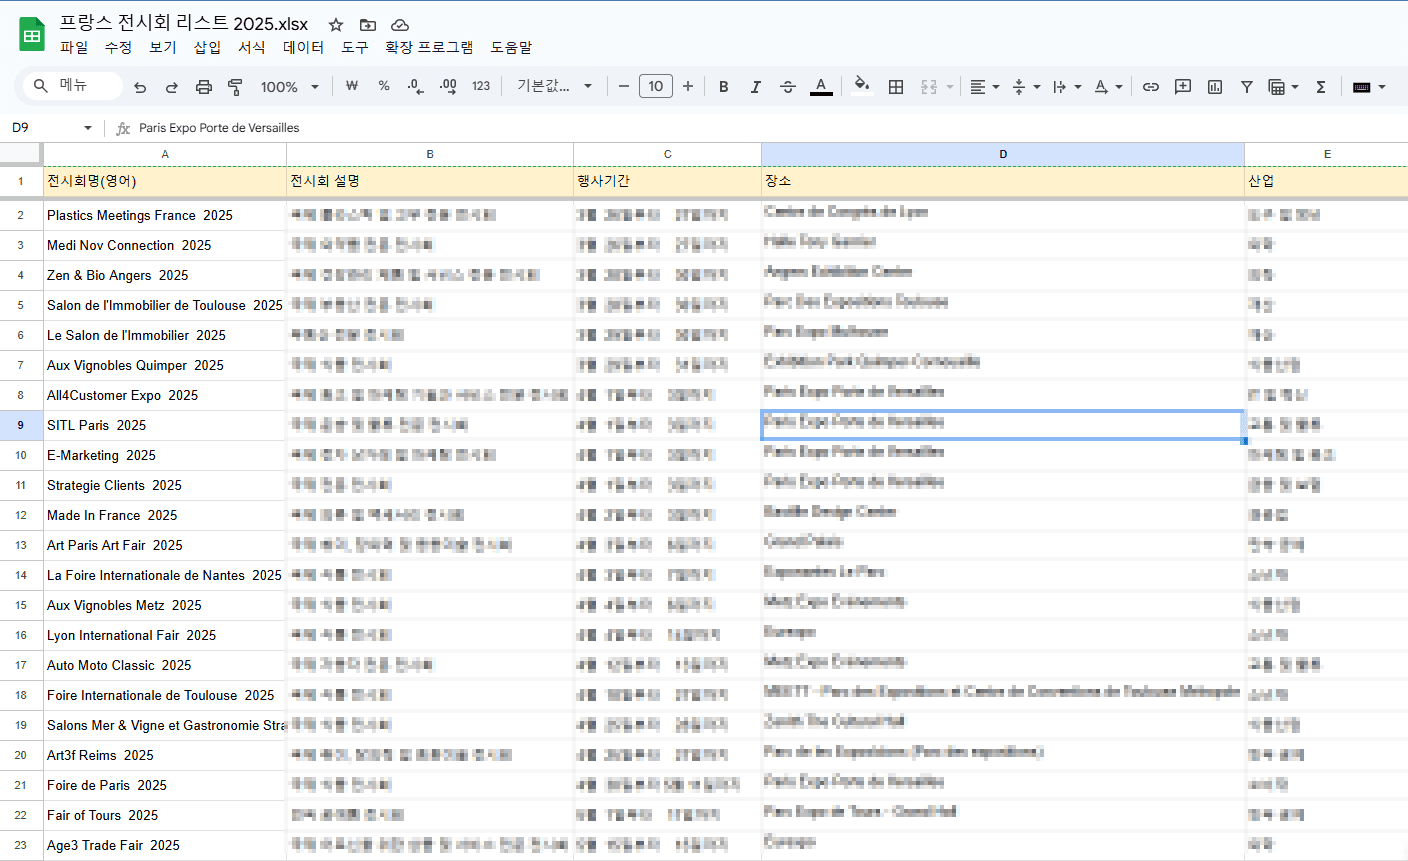The width and height of the screenshot is (1408, 861).
Task: Open the 100% zoom dropdown
Action: [289, 87]
